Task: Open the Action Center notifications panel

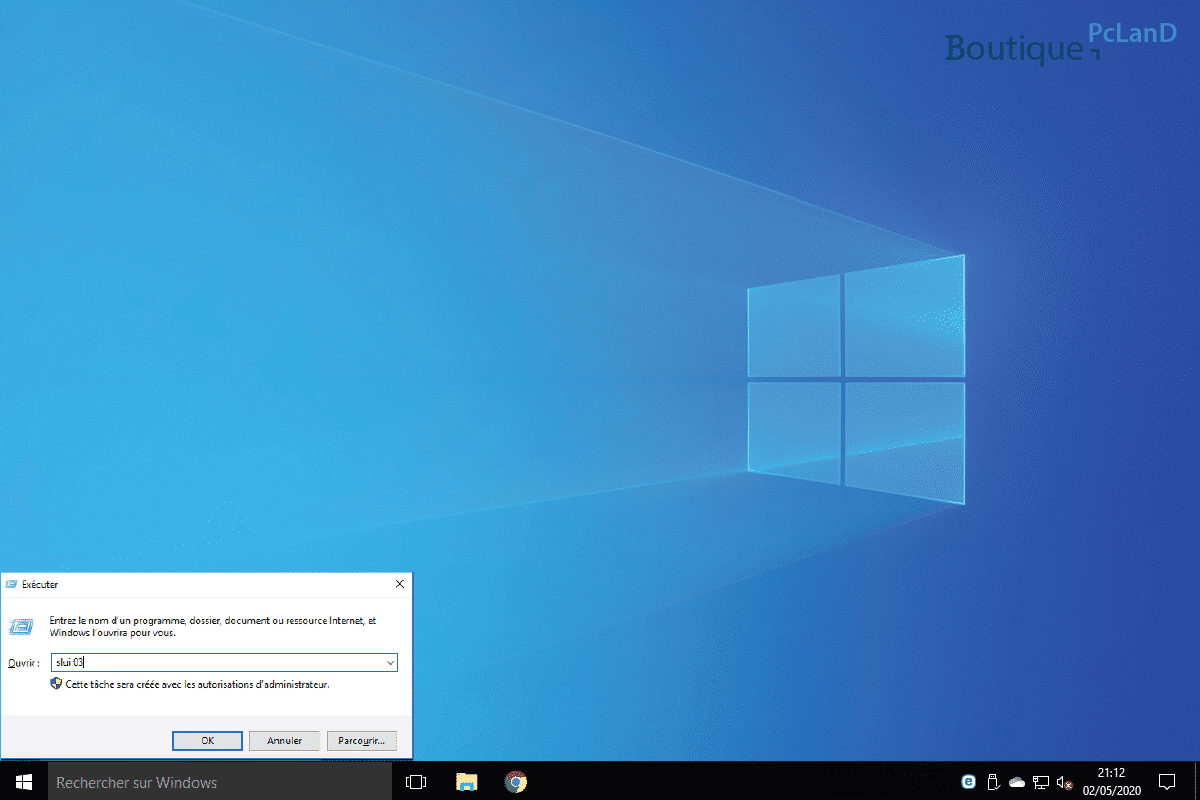Action: click(x=1167, y=782)
